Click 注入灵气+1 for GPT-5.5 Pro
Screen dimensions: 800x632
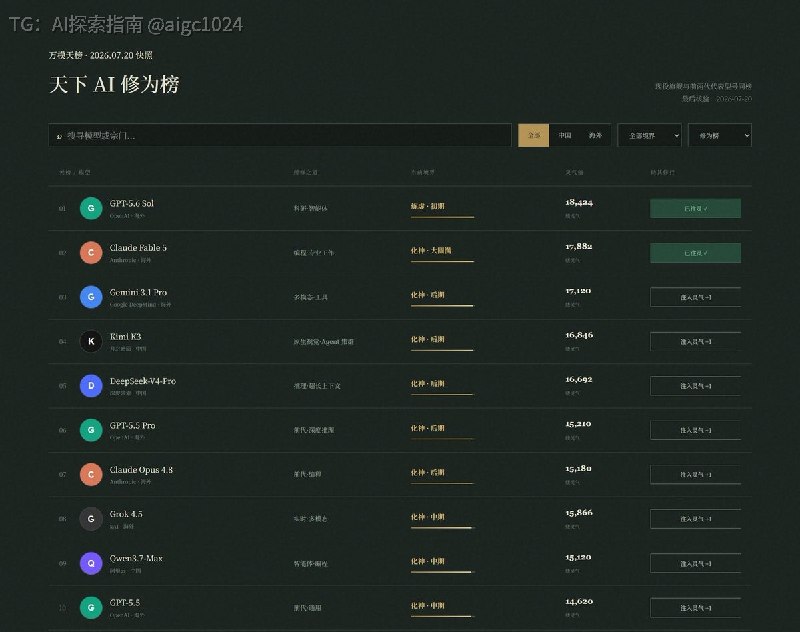click(x=695, y=430)
